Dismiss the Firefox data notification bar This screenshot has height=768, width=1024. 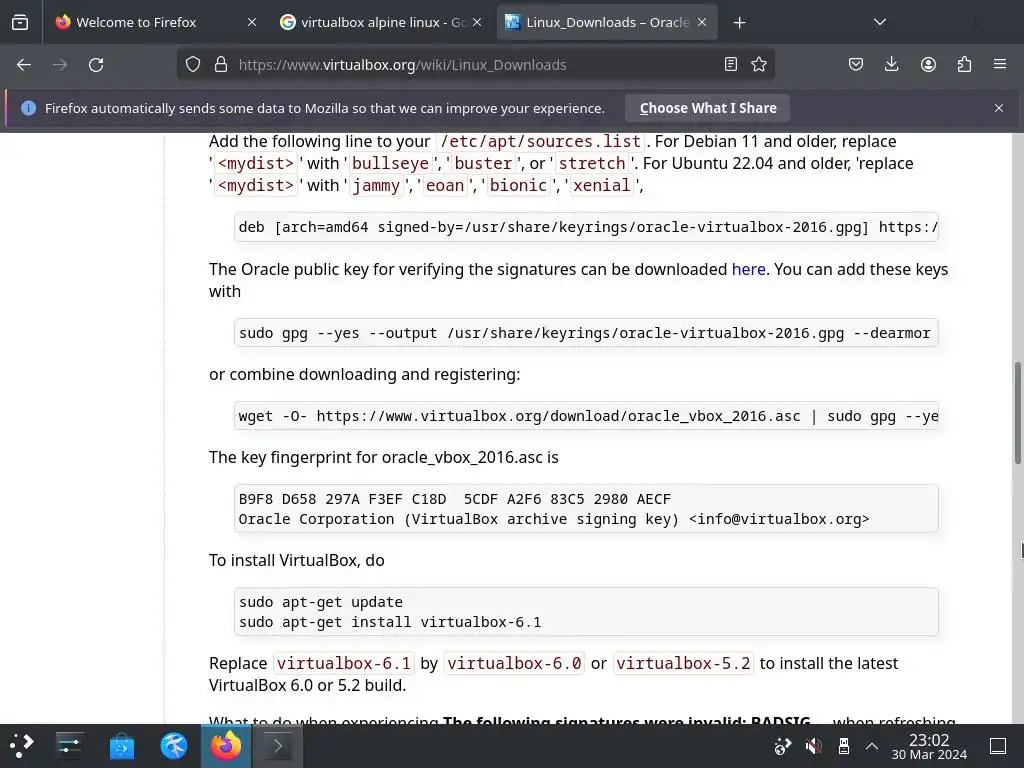(x=999, y=108)
